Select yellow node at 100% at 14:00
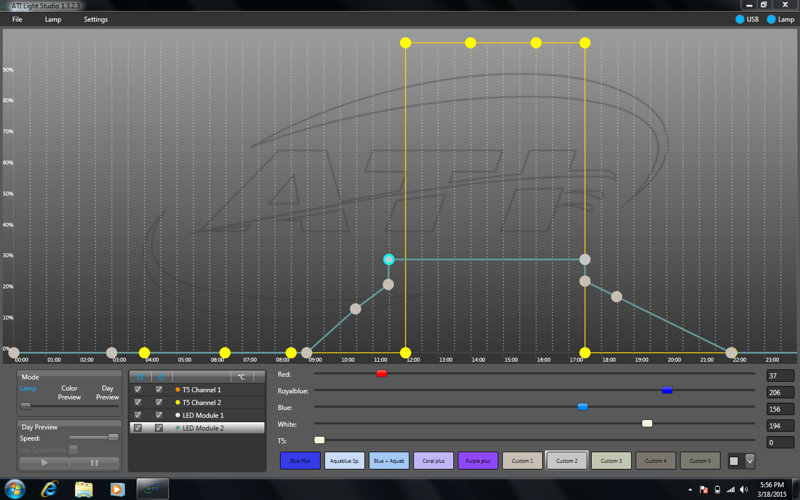The width and height of the screenshot is (800, 500). (x=470, y=43)
